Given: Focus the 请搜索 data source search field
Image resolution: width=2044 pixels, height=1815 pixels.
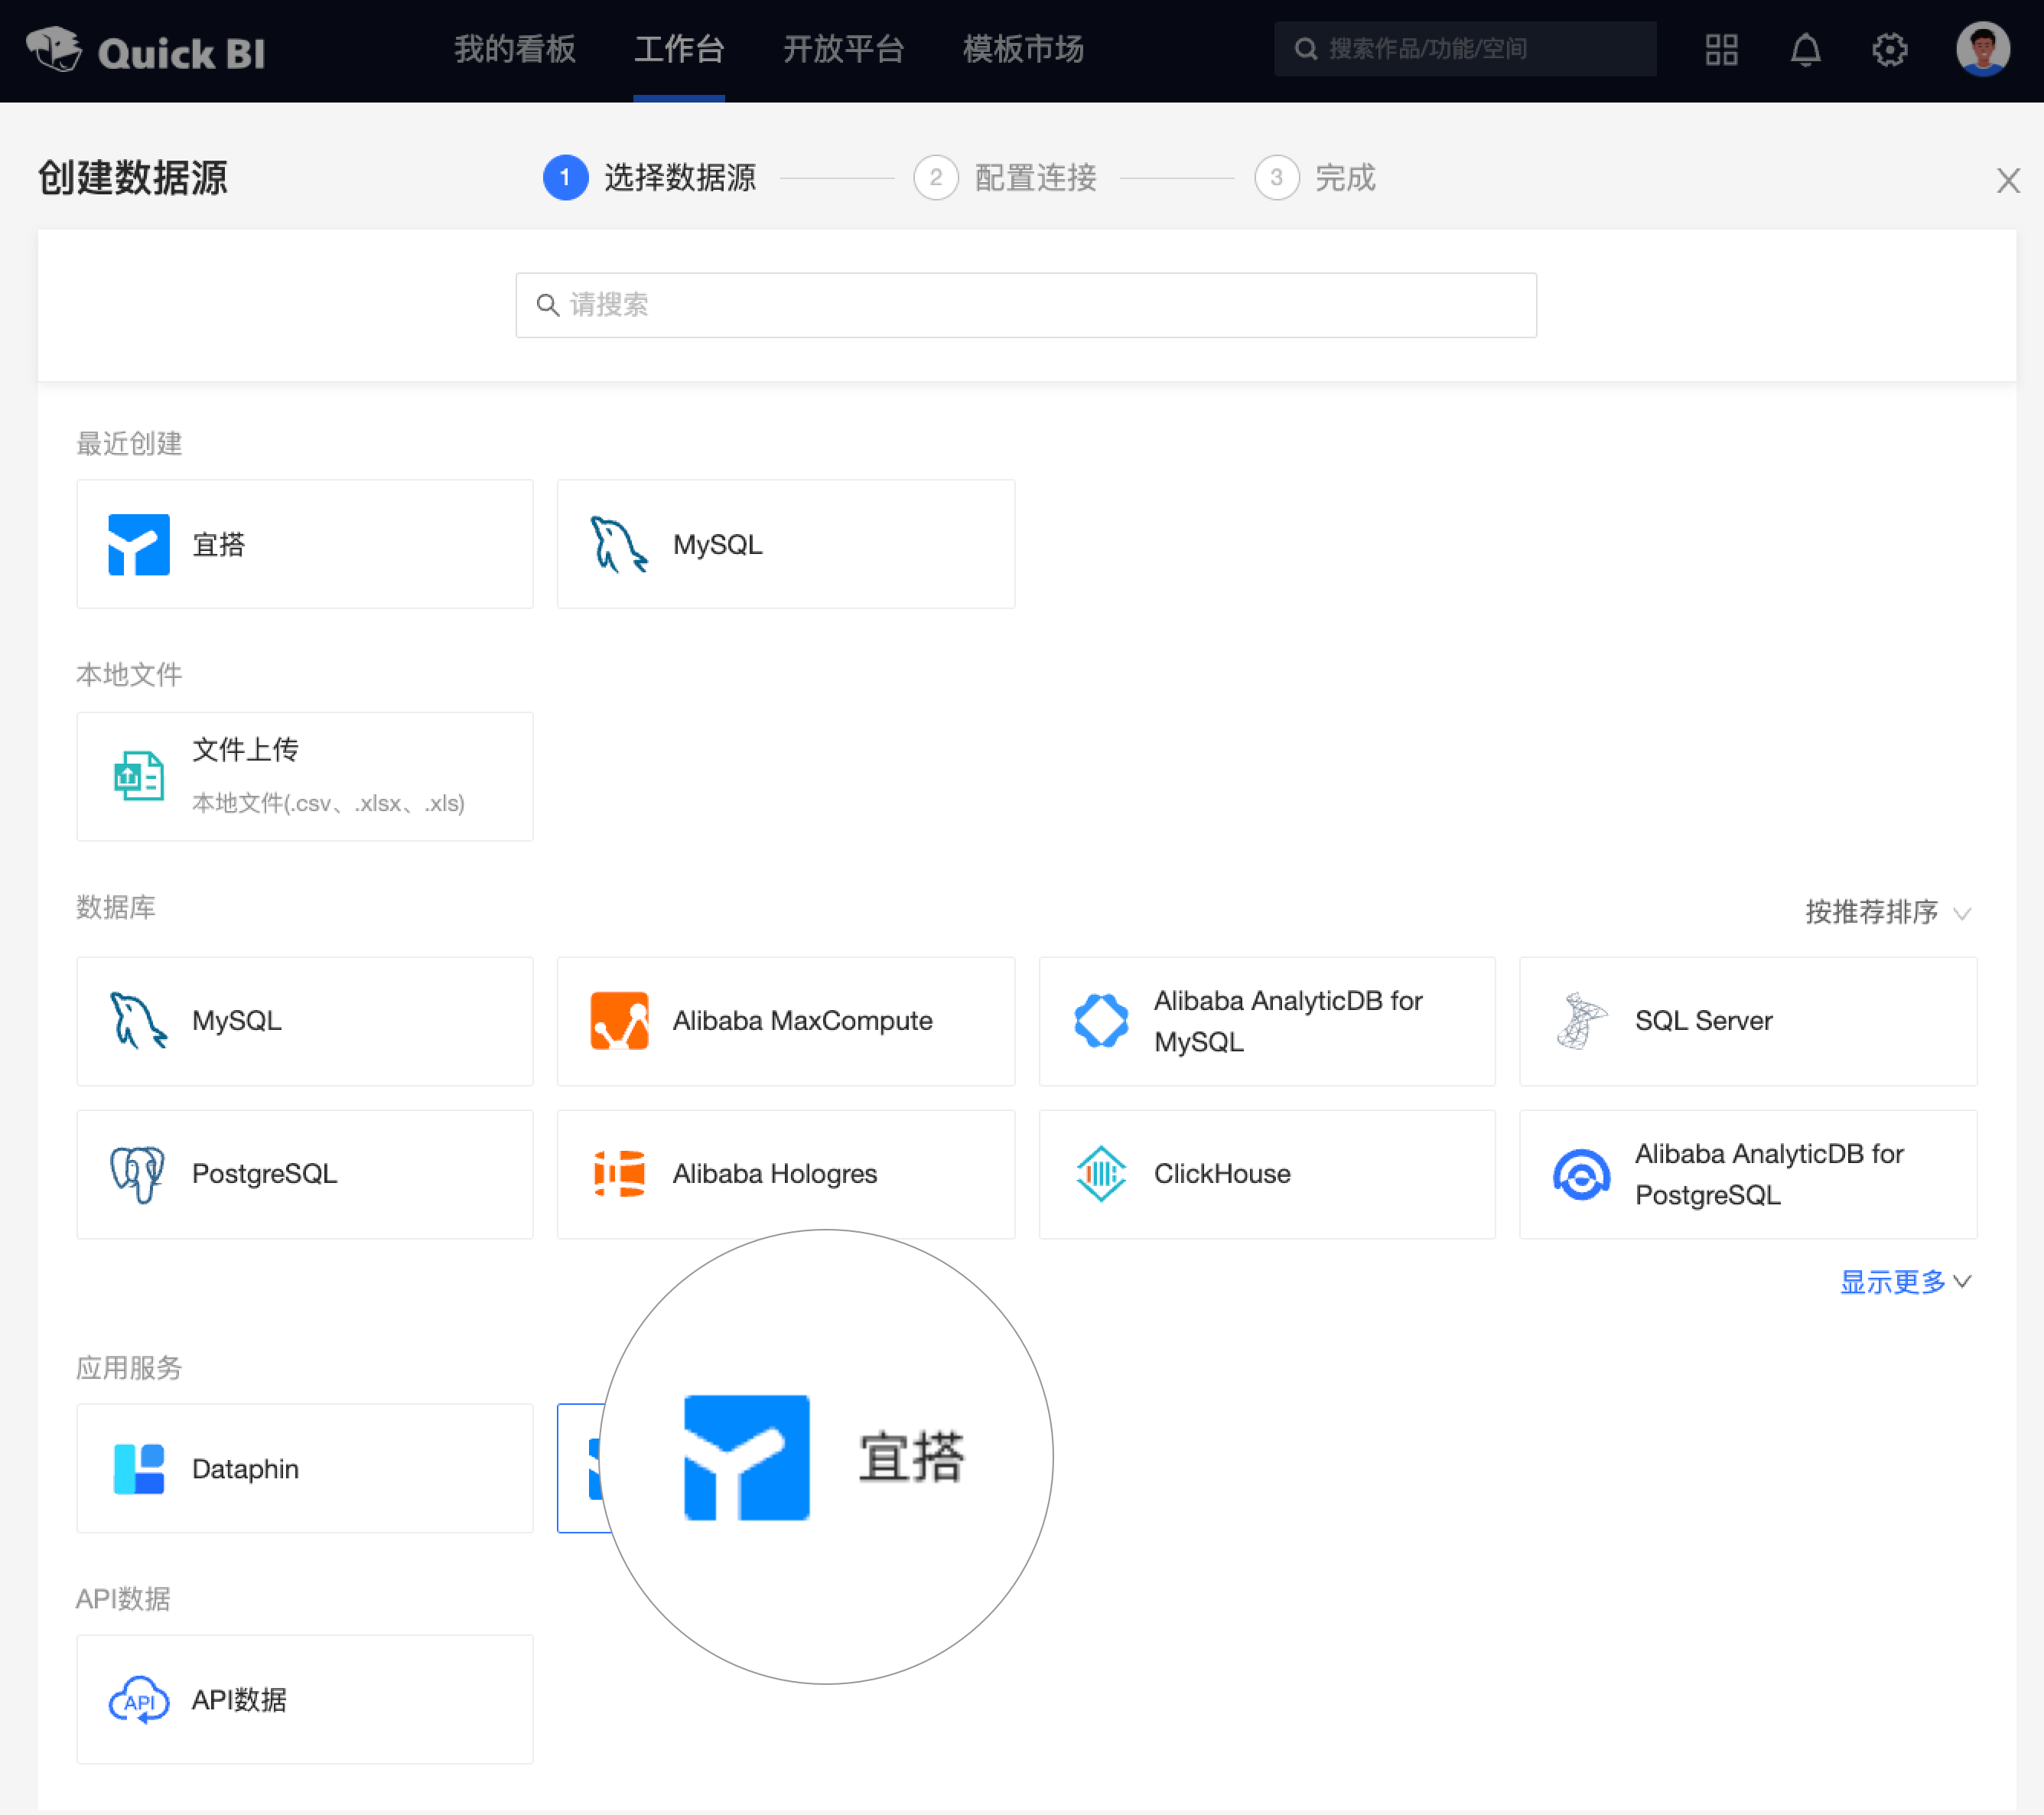Looking at the screenshot, I should point(1026,305).
